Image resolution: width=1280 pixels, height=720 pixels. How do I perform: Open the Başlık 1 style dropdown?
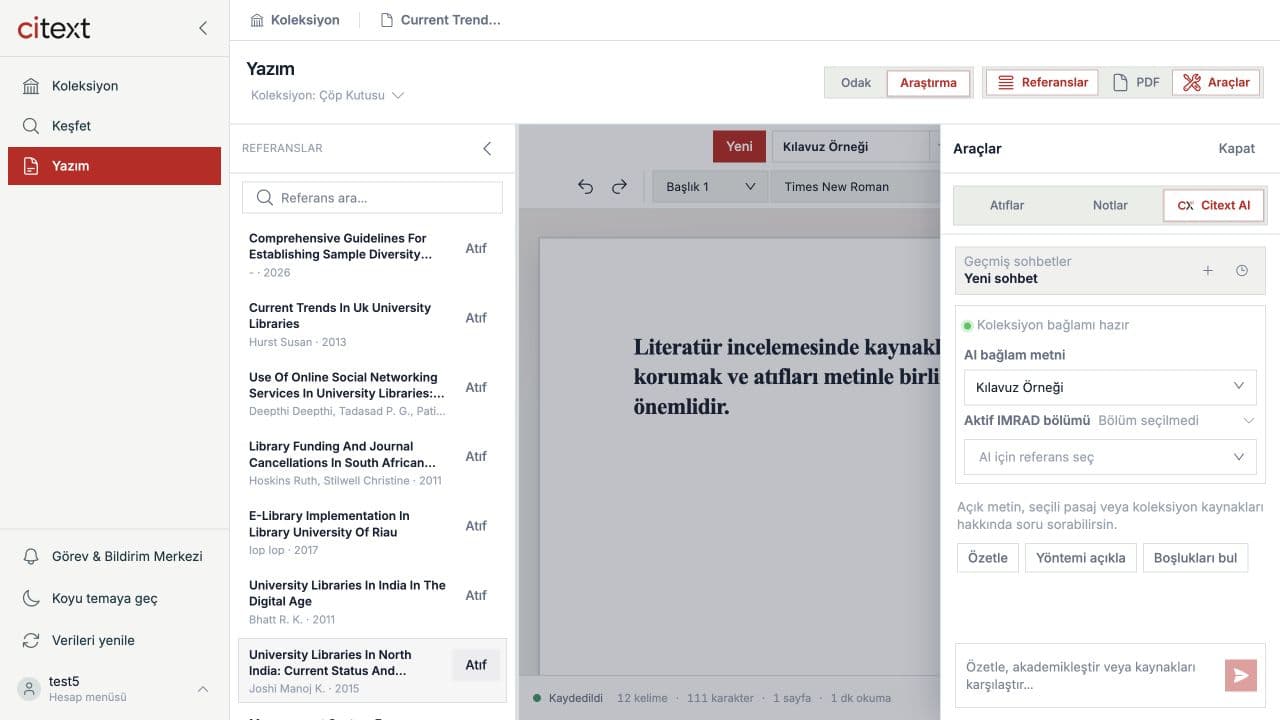tap(710, 187)
